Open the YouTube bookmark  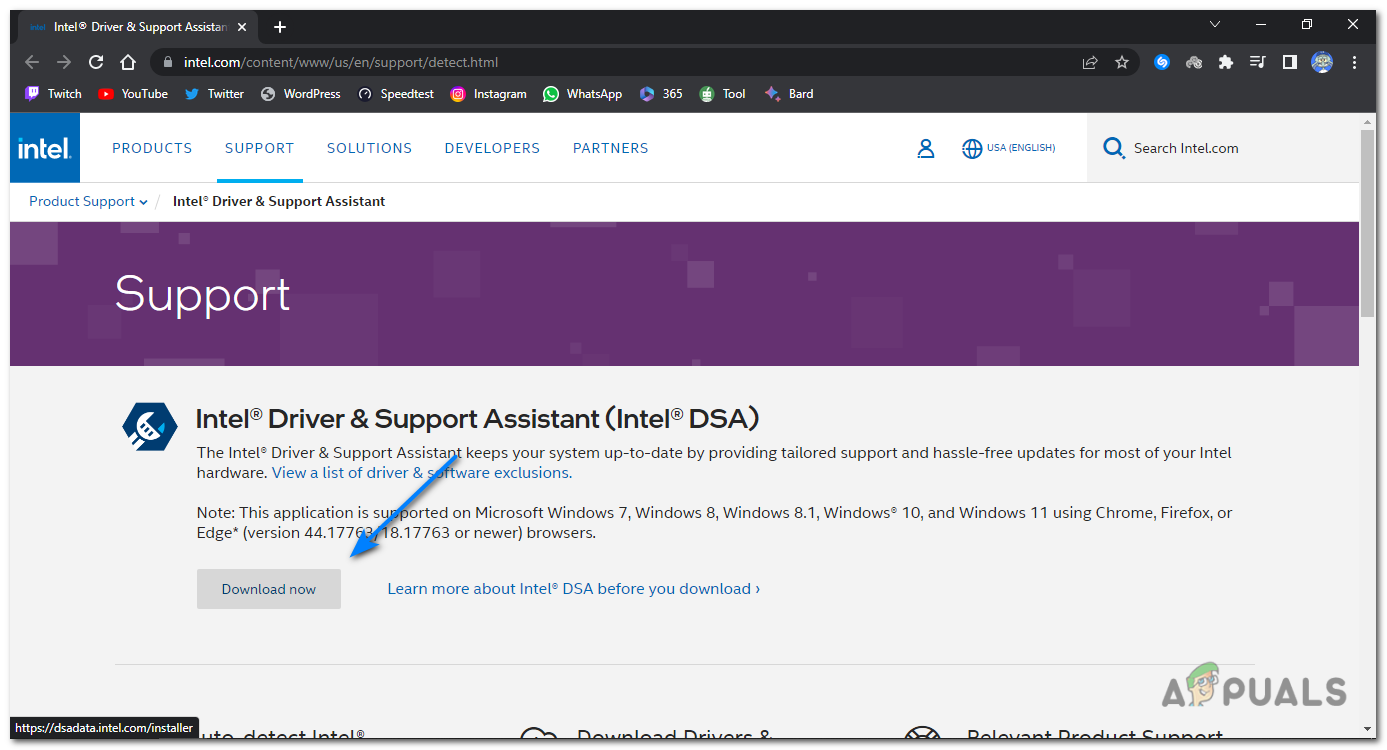point(133,94)
